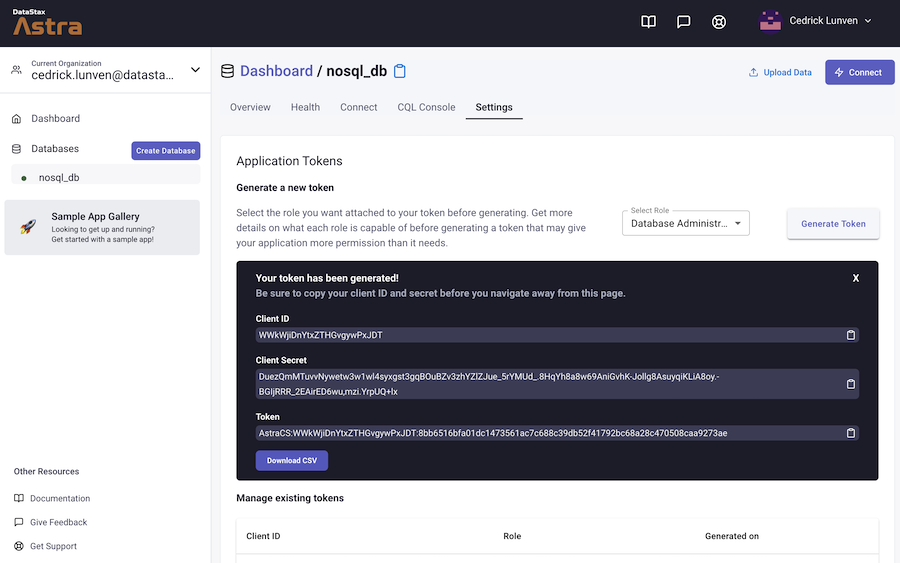900x563 pixels.
Task: Click the Client ID value field
Action: point(557,335)
